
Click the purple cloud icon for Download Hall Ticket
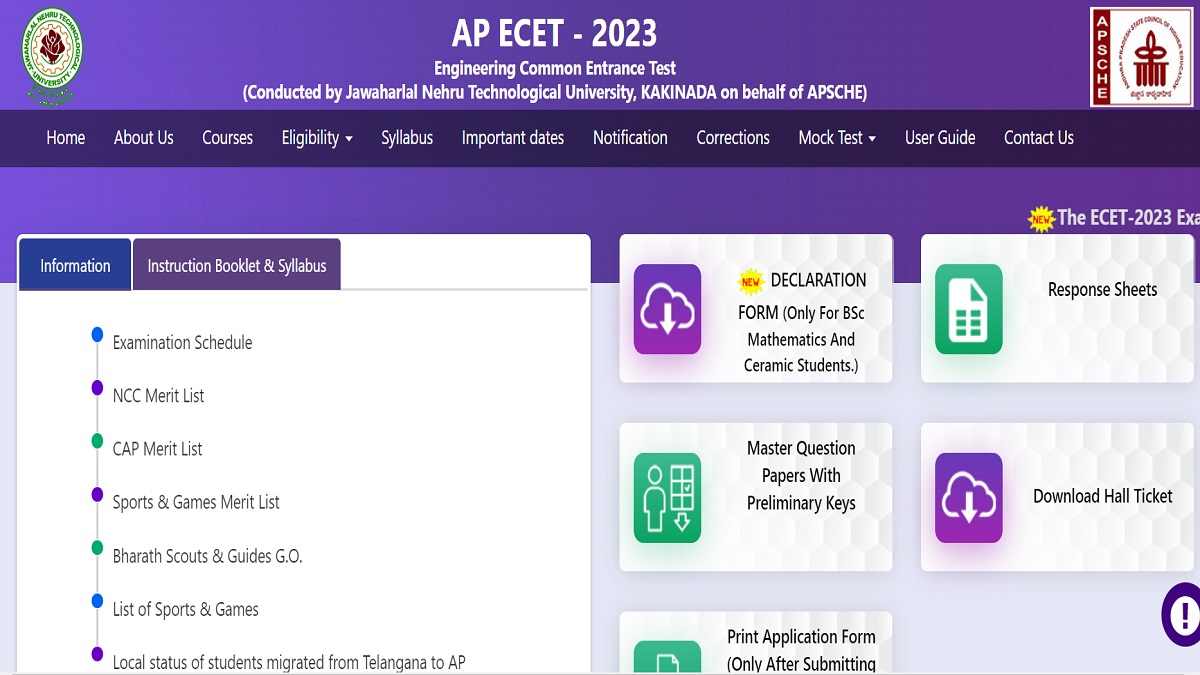968,498
